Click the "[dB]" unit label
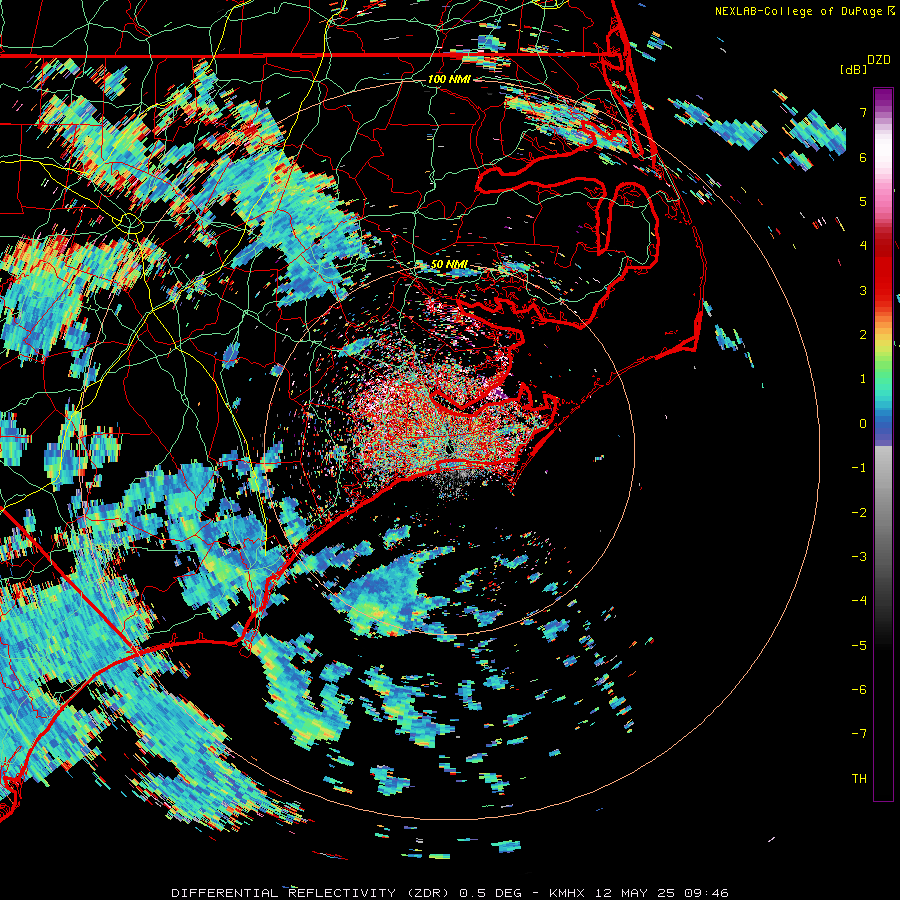The image size is (900, 900). (854, 69)
